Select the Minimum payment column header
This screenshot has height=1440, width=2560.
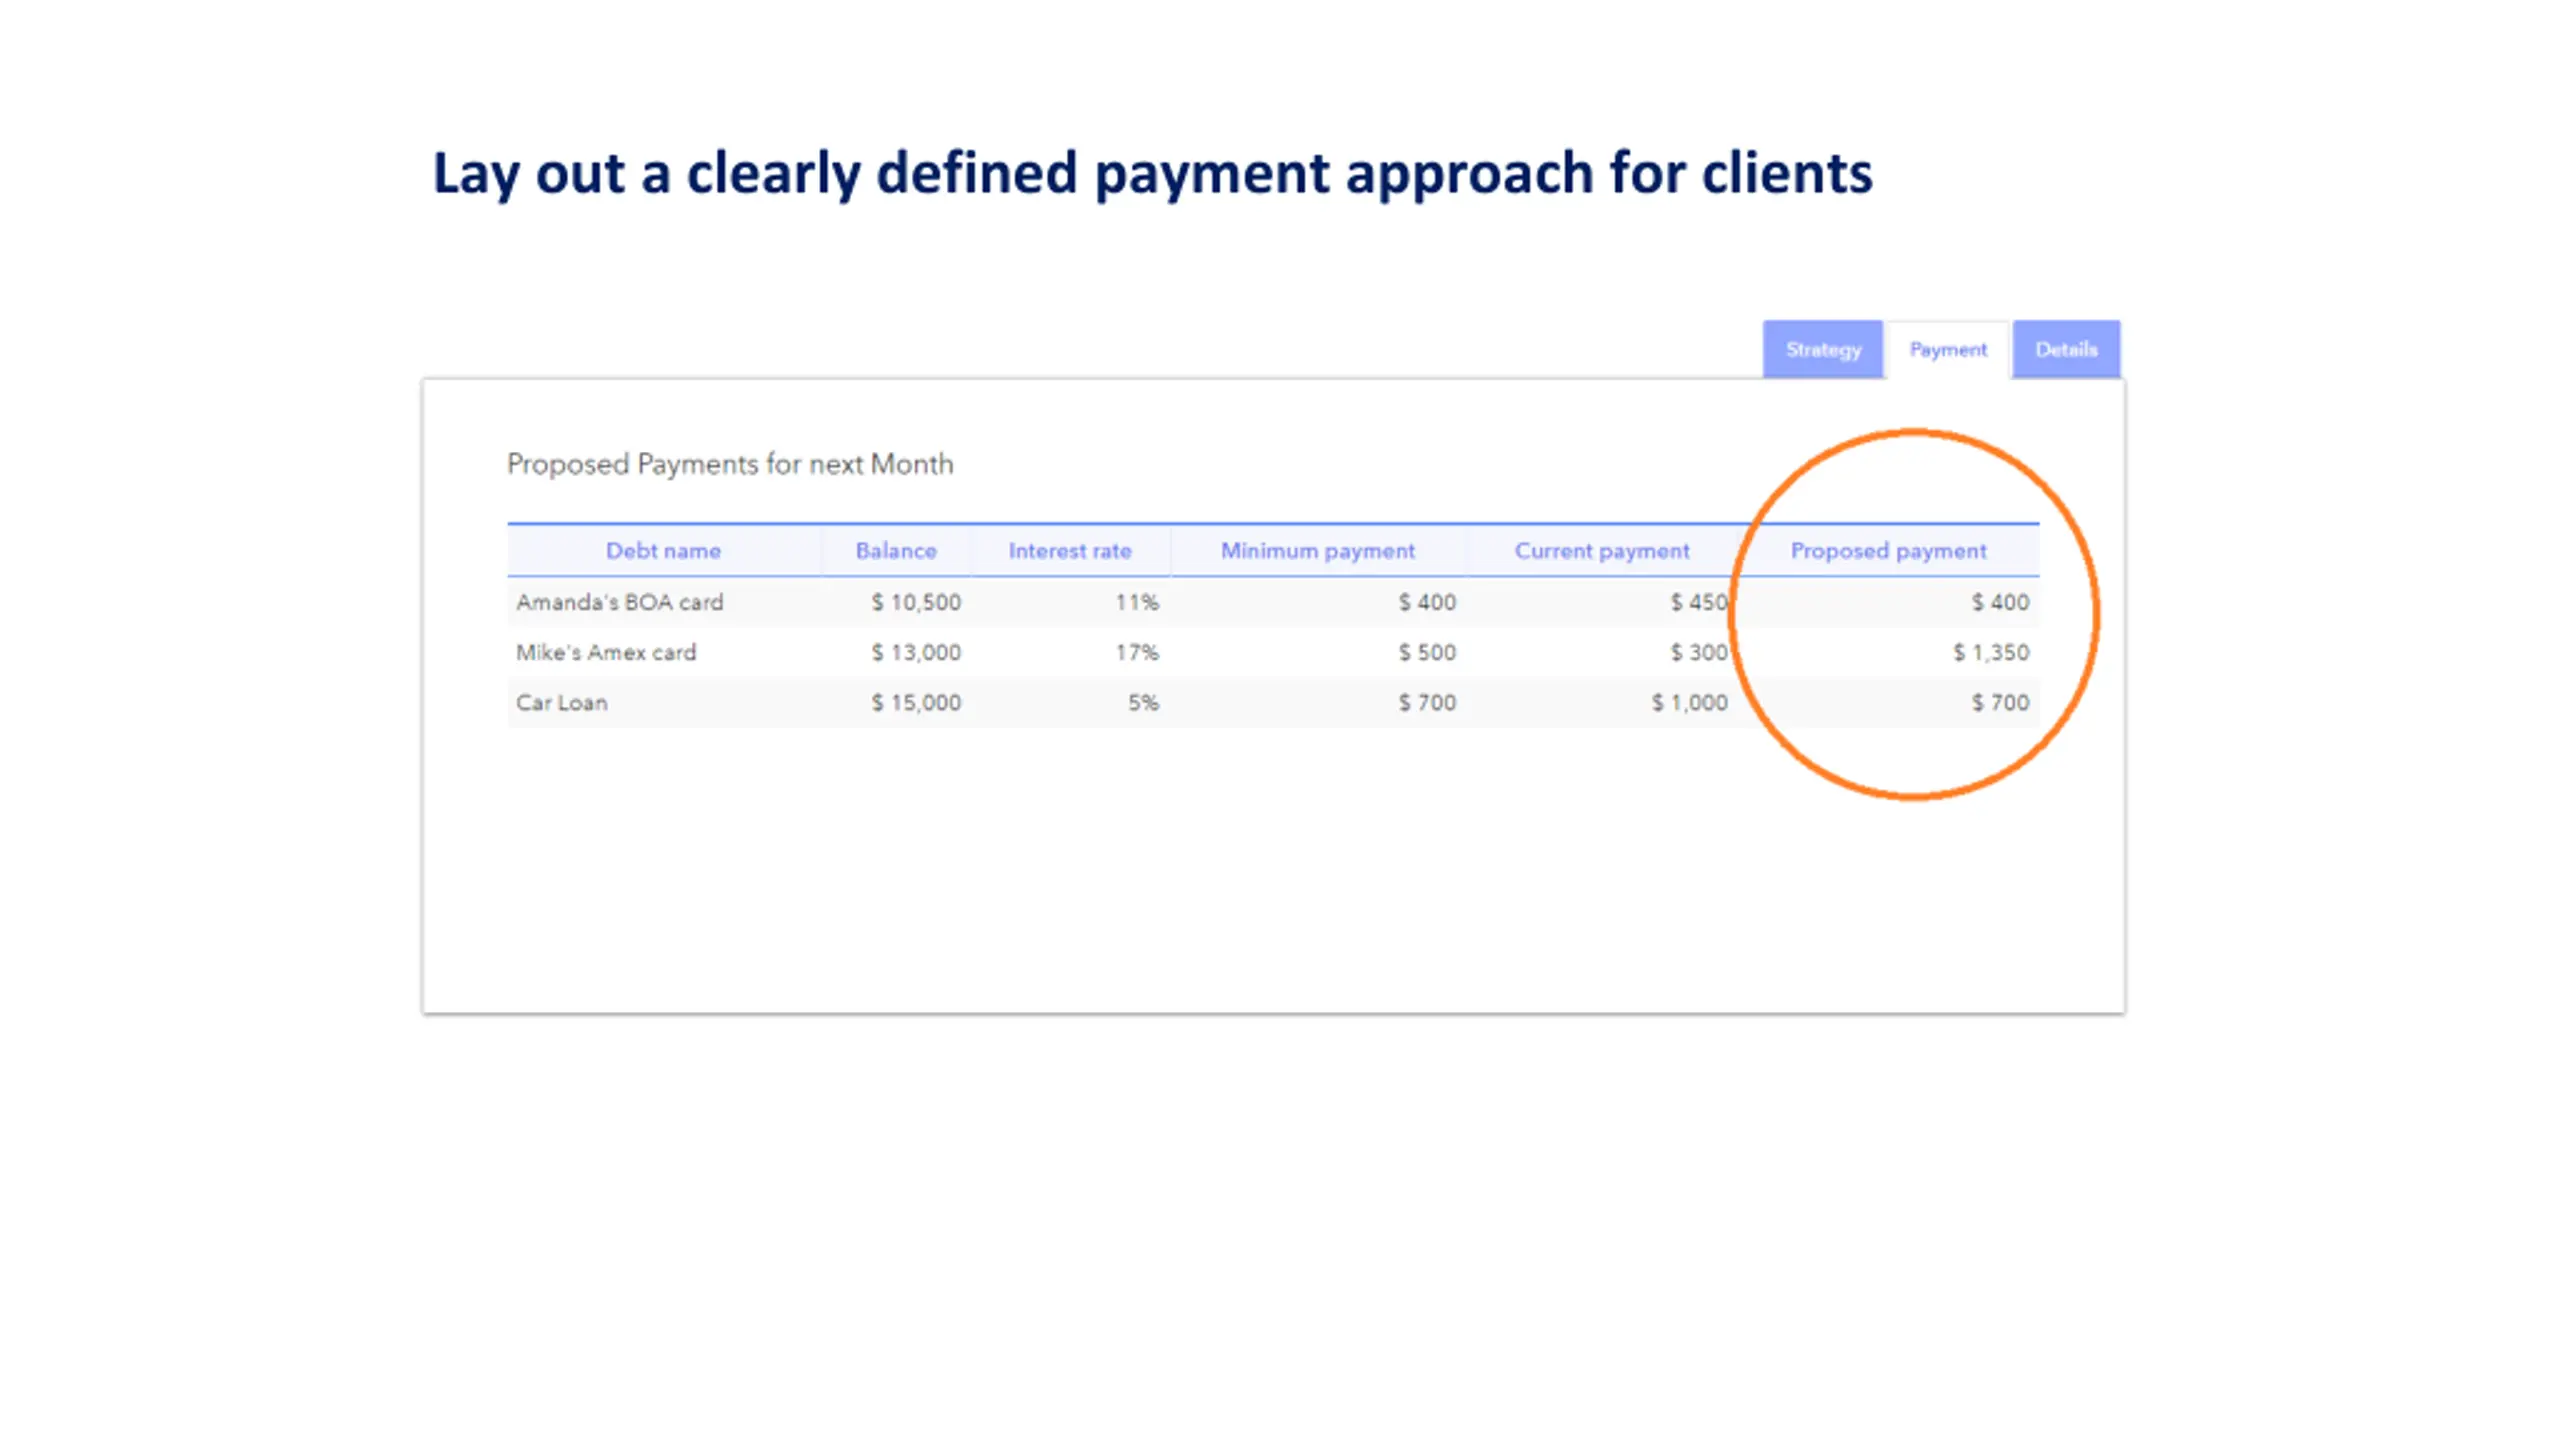coord(1317,550)
